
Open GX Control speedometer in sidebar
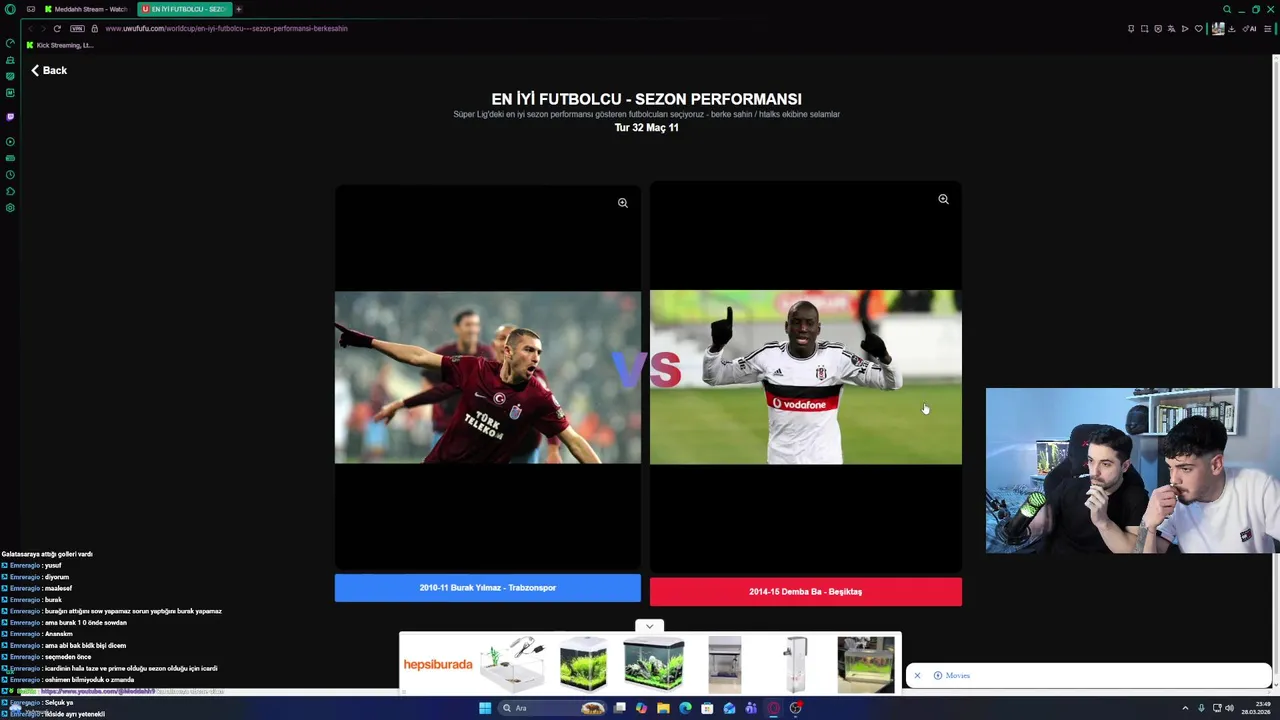10,43
